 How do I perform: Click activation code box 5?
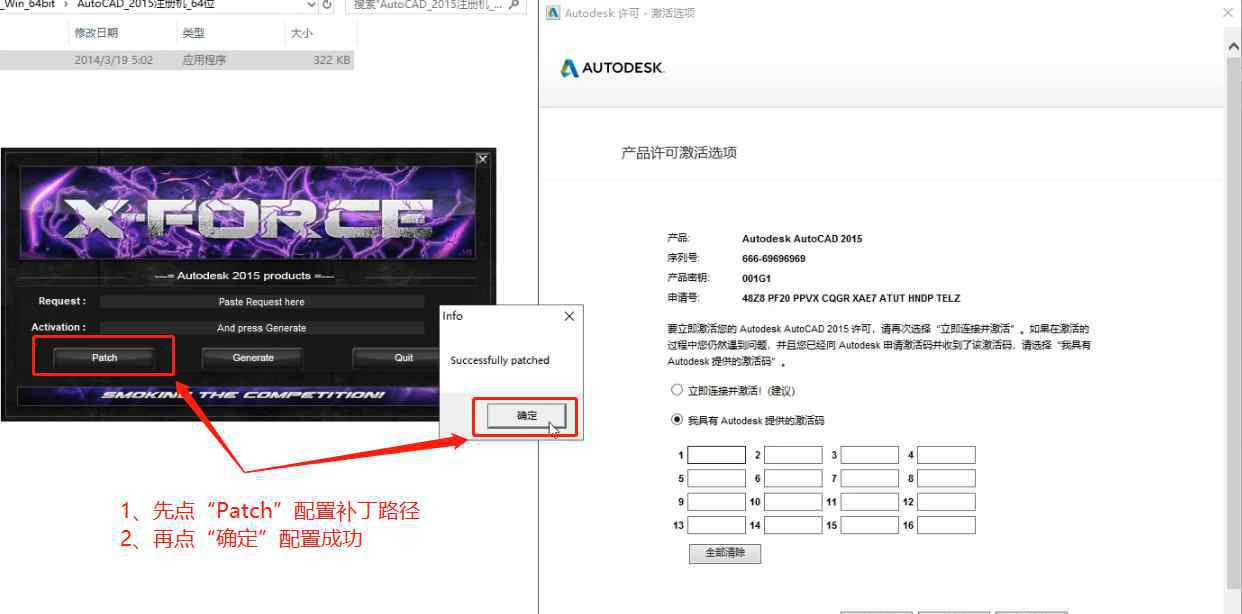pyautogui.click(x=717, y=479)
